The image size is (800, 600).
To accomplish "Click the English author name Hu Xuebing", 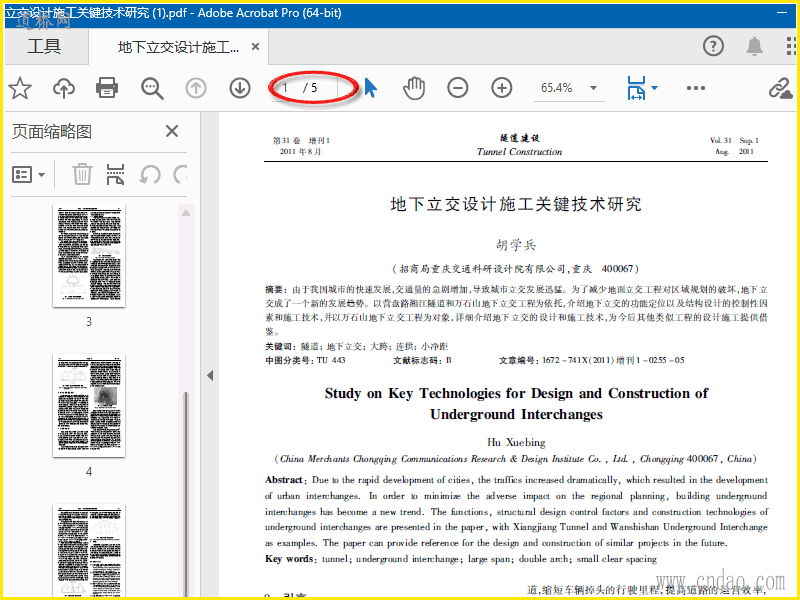I will [x=516, y=442].
